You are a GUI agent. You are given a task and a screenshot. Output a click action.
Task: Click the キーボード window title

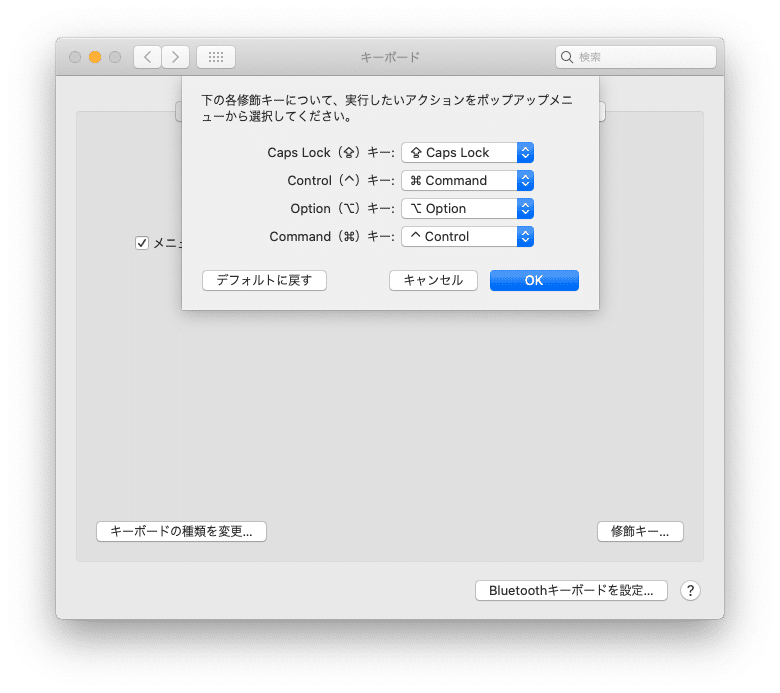[390, 57]
